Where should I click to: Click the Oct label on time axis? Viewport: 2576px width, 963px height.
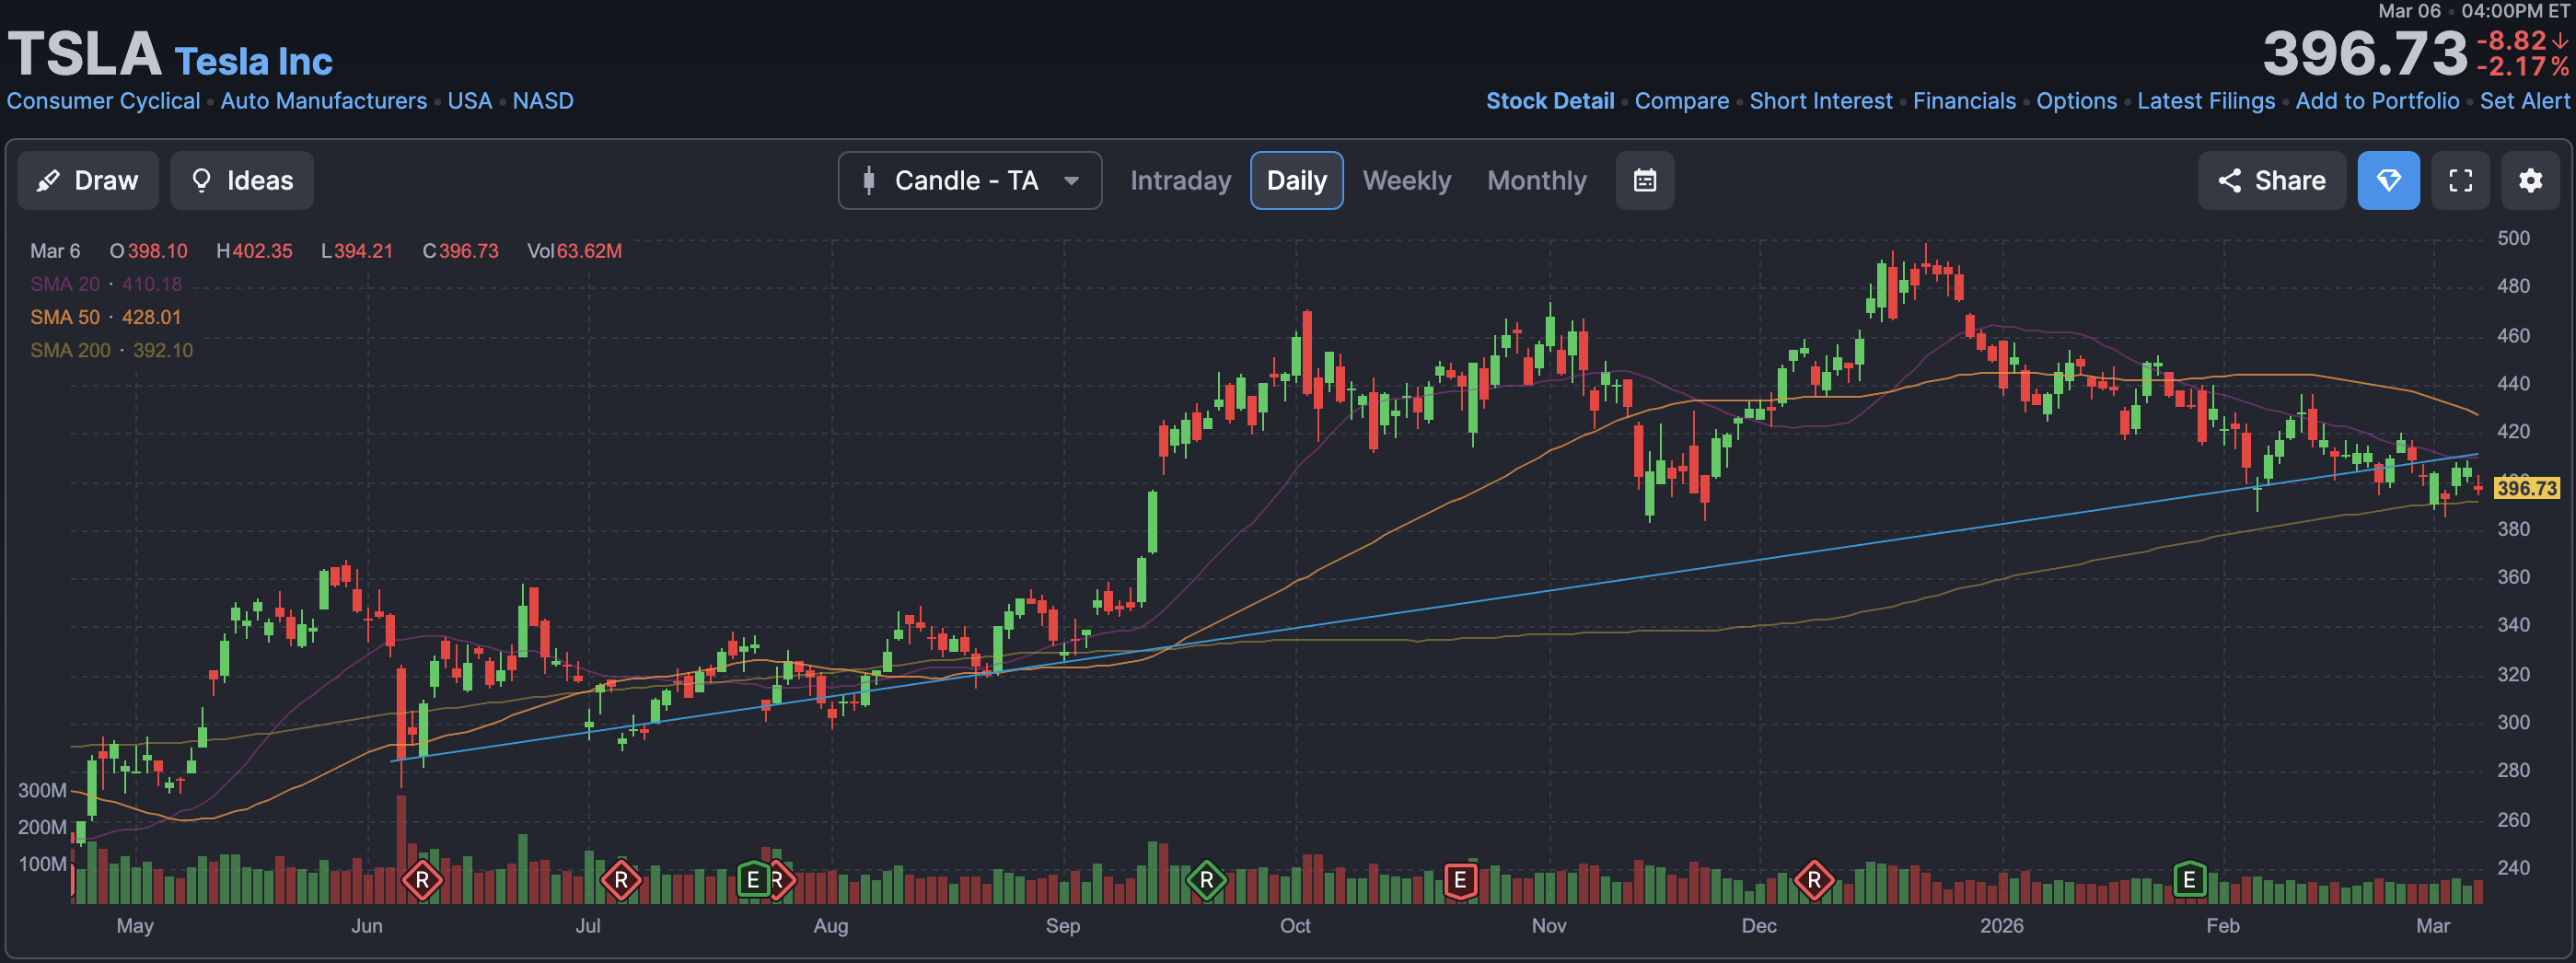(1295, 926)
